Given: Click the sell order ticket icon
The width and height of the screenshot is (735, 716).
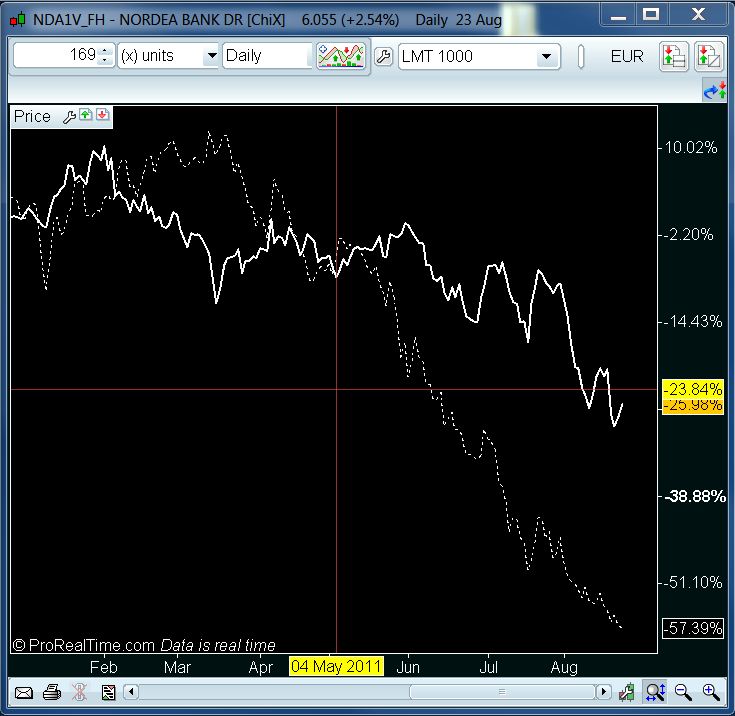Looking at the screenshot, I should tap(709, 56).
